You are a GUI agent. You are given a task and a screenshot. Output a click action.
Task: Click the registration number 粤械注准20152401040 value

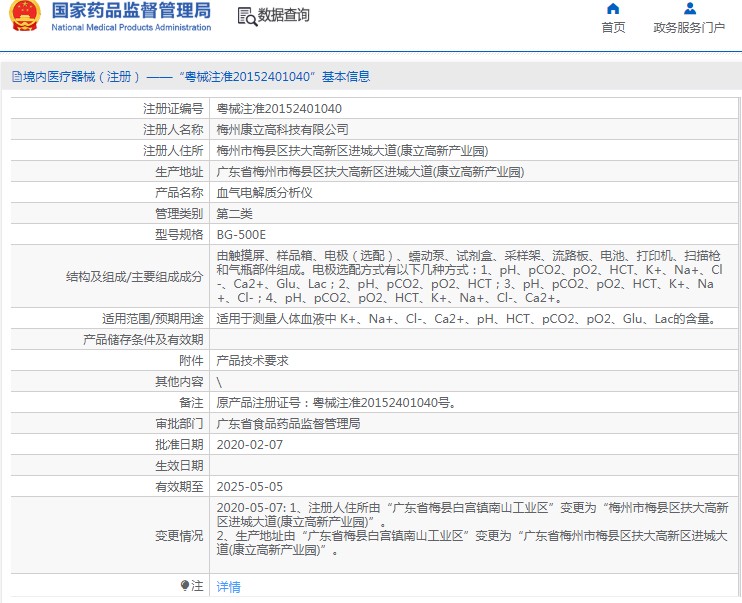pos(279,109)
